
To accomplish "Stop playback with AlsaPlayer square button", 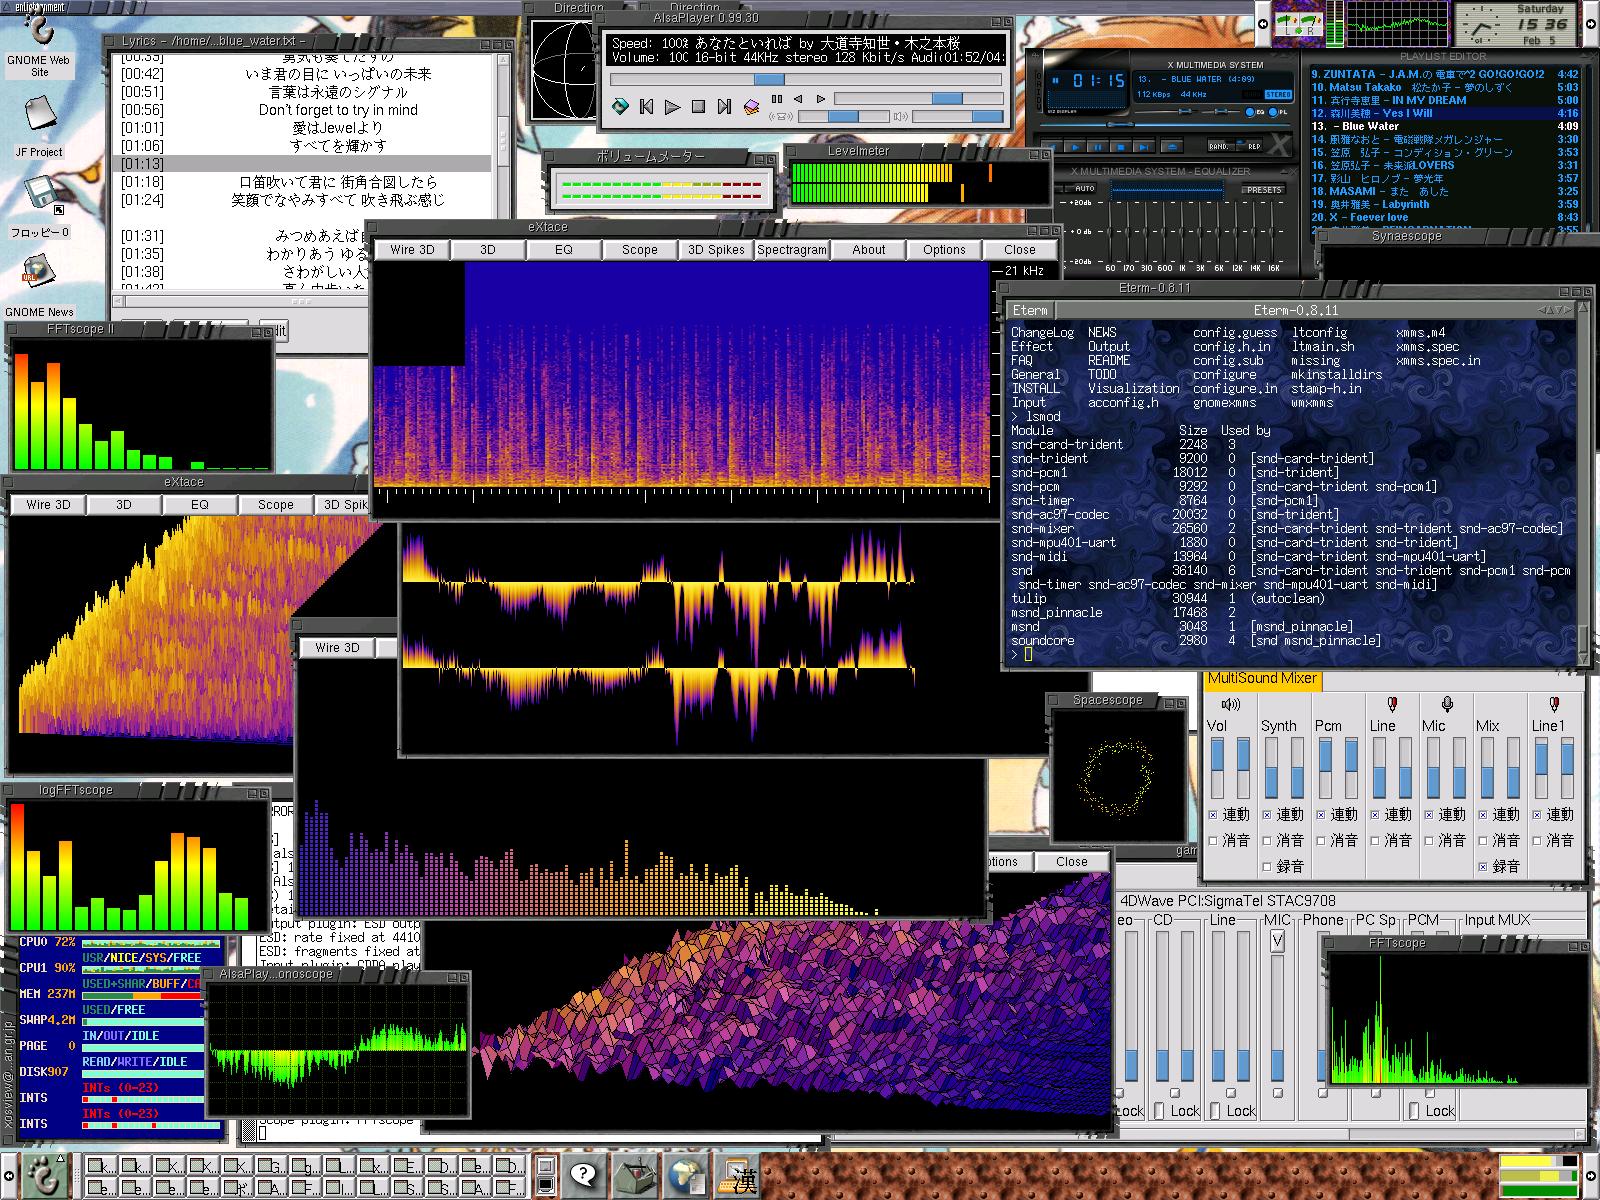I will 698,106.
